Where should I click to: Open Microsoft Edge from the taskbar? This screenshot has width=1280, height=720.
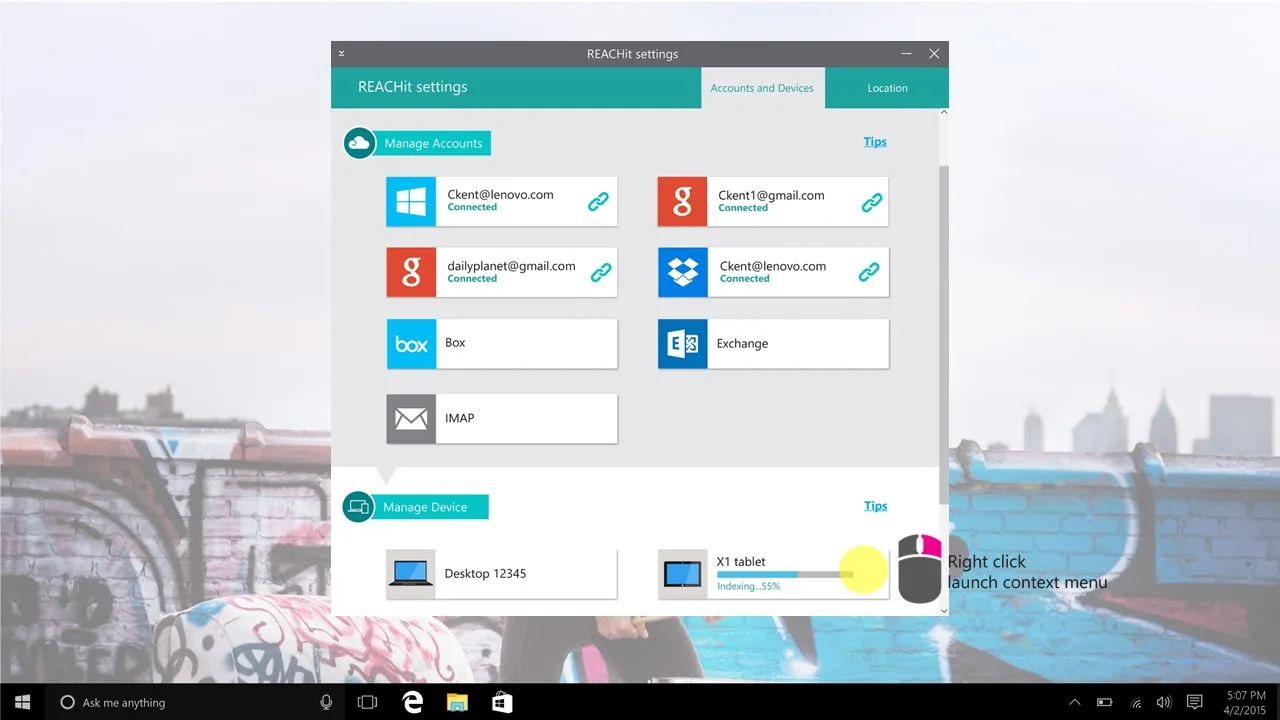[x=412, y=702]
